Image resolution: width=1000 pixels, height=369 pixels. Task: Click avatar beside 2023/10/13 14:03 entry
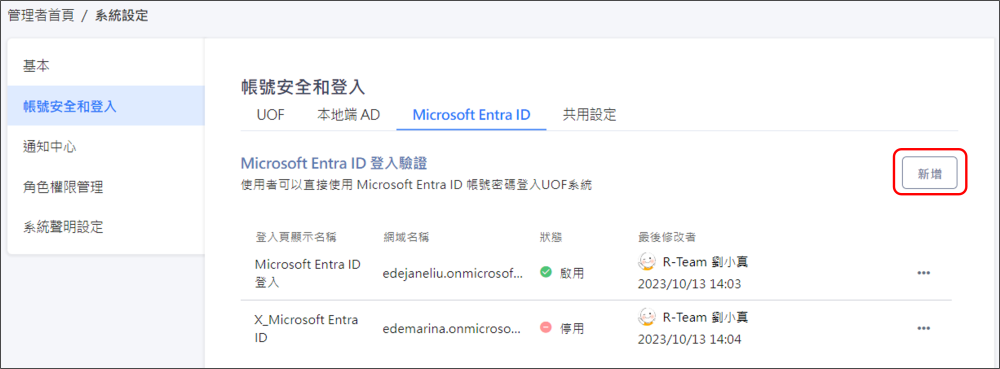647,262
